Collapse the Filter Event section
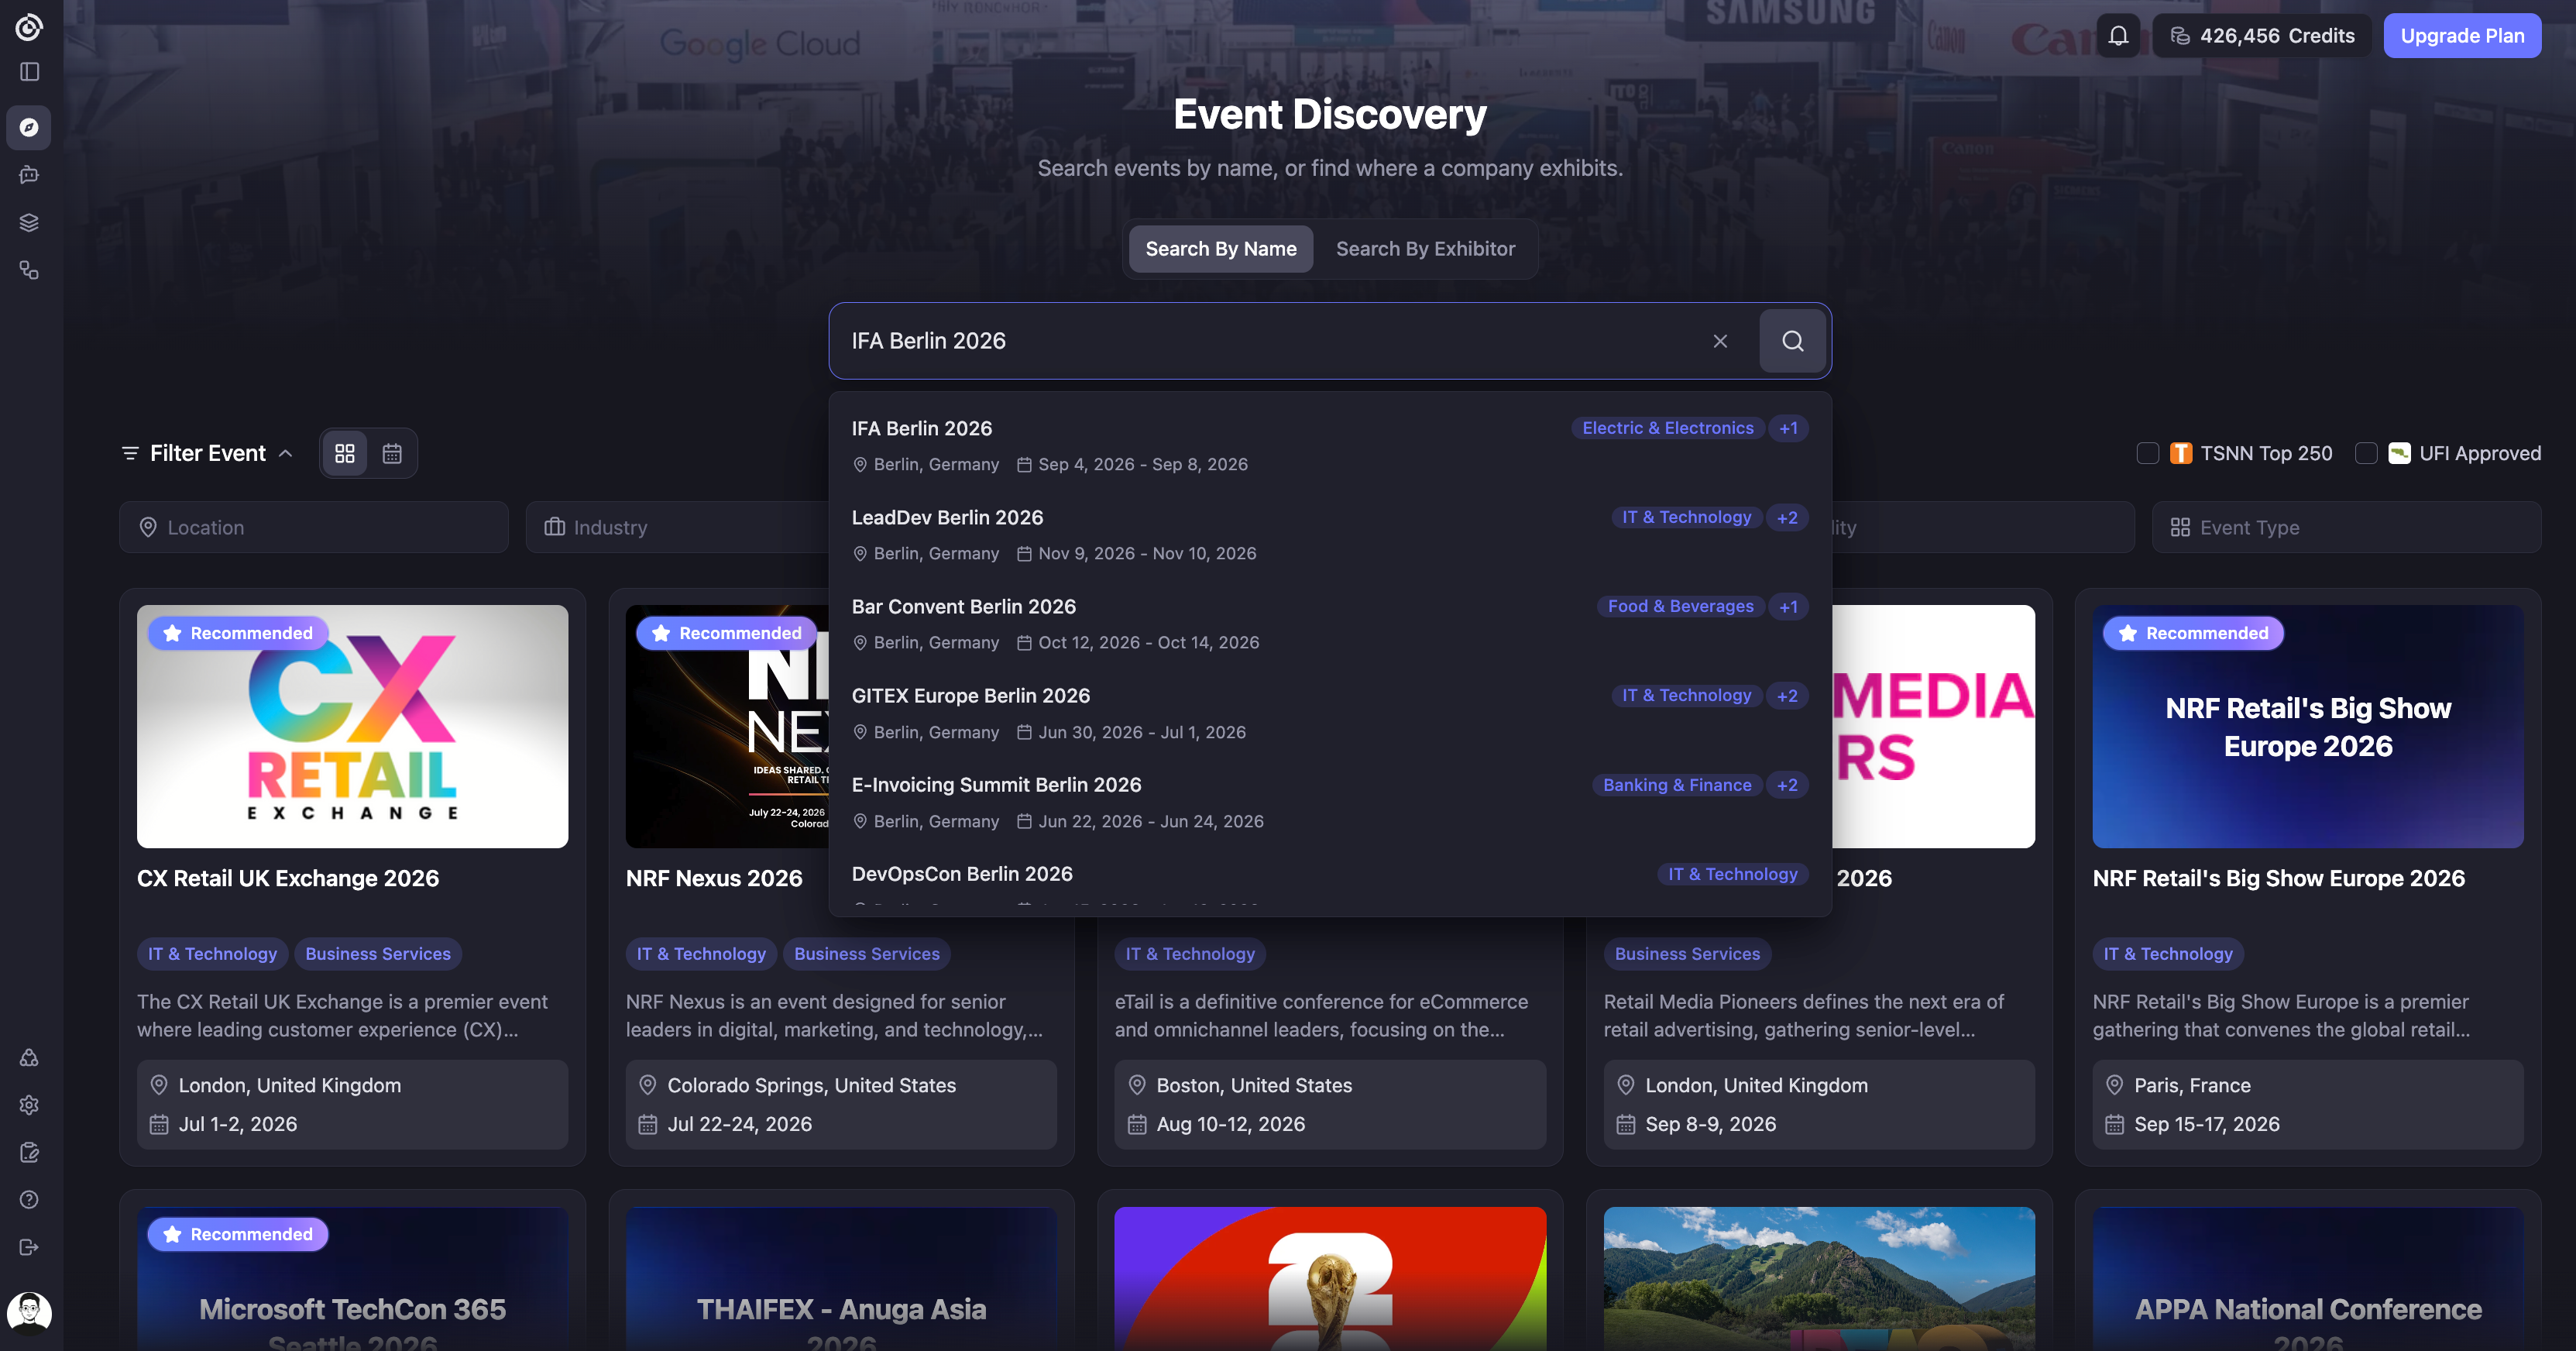 pos(207,454)
